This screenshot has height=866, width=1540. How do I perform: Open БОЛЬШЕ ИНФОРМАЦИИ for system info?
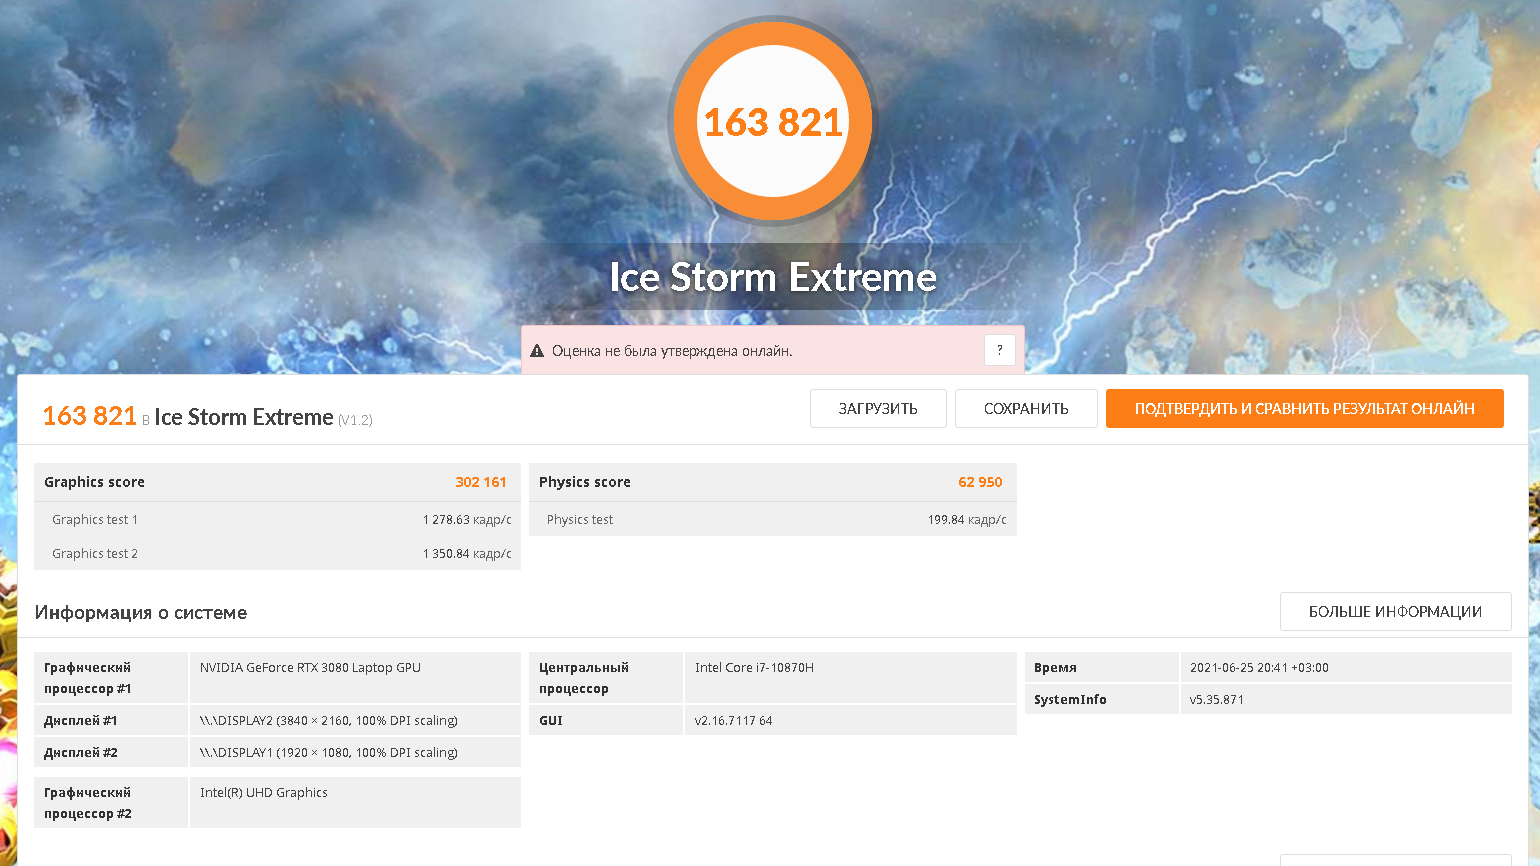tap(1395, 611)
